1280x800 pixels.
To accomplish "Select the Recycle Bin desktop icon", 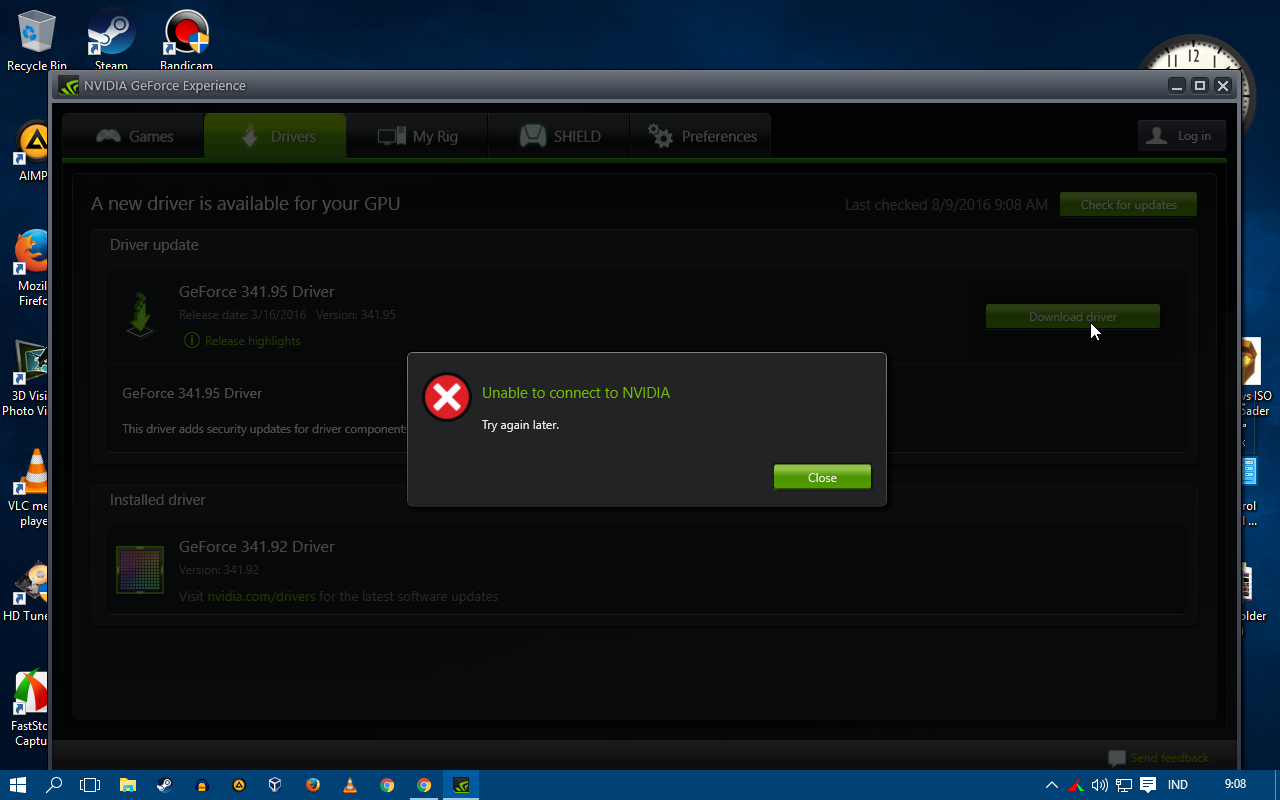I will coord(37,40).
